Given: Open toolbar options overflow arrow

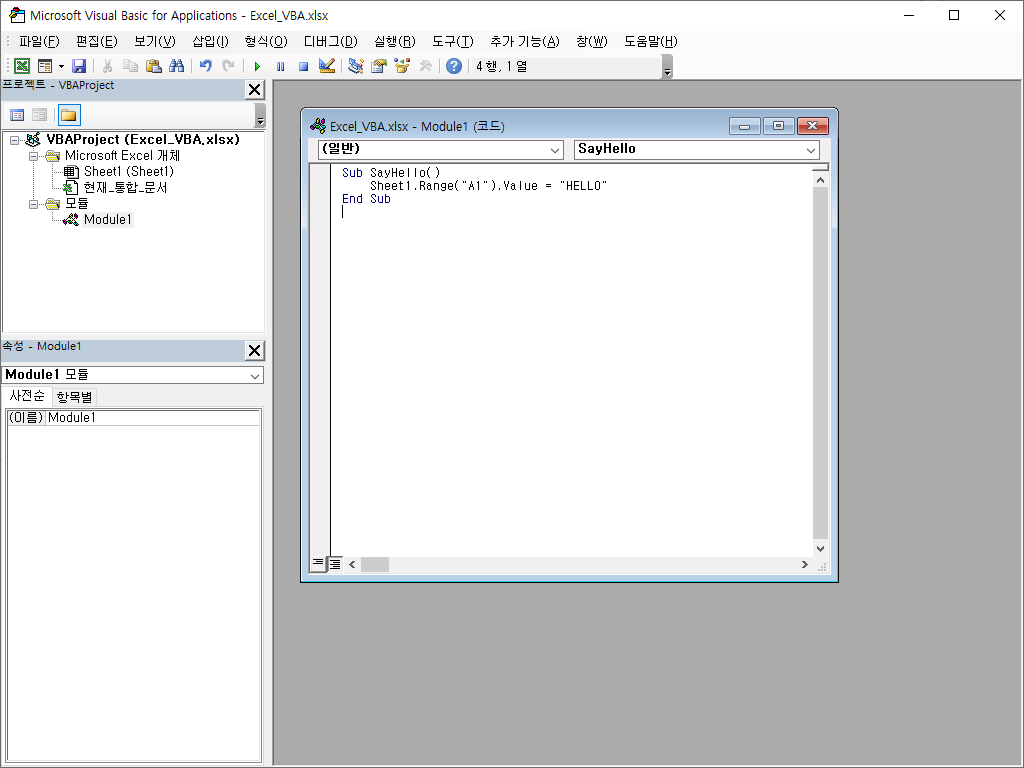Looking at the screenshot, I should [x=667, y=67].
